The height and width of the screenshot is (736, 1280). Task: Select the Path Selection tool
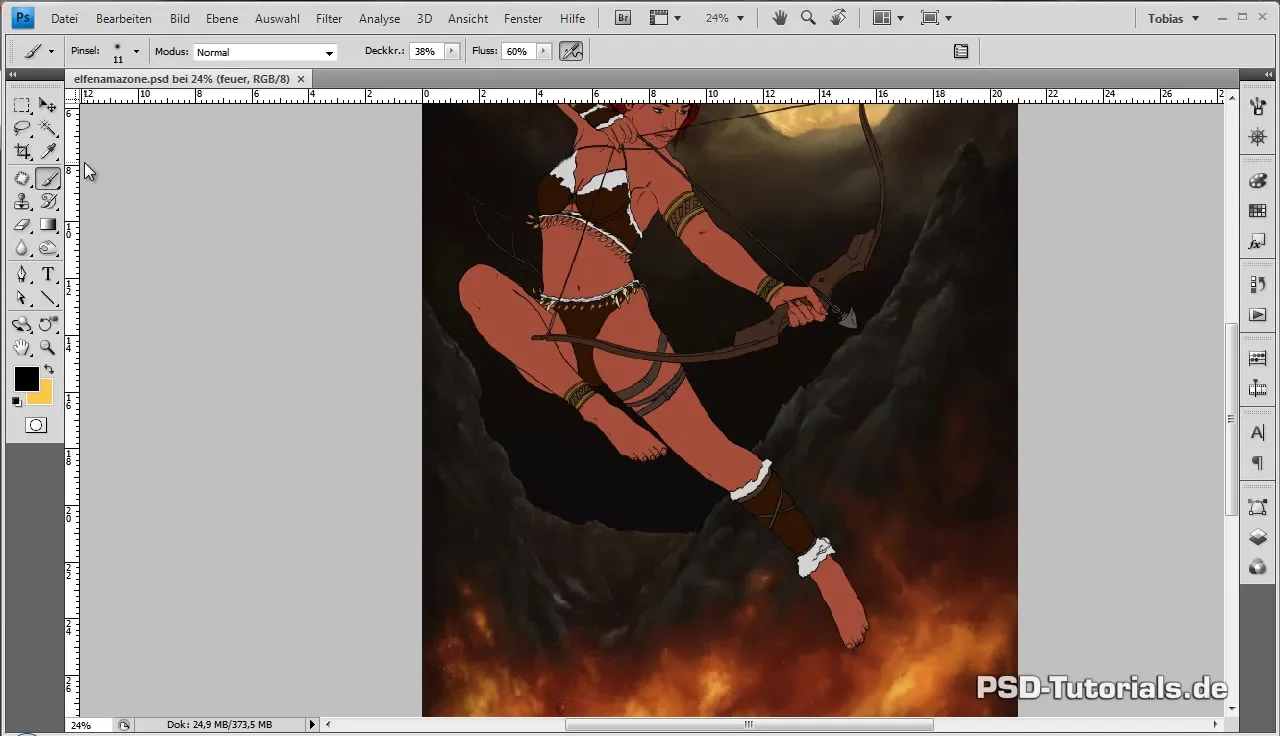[22, 298]
